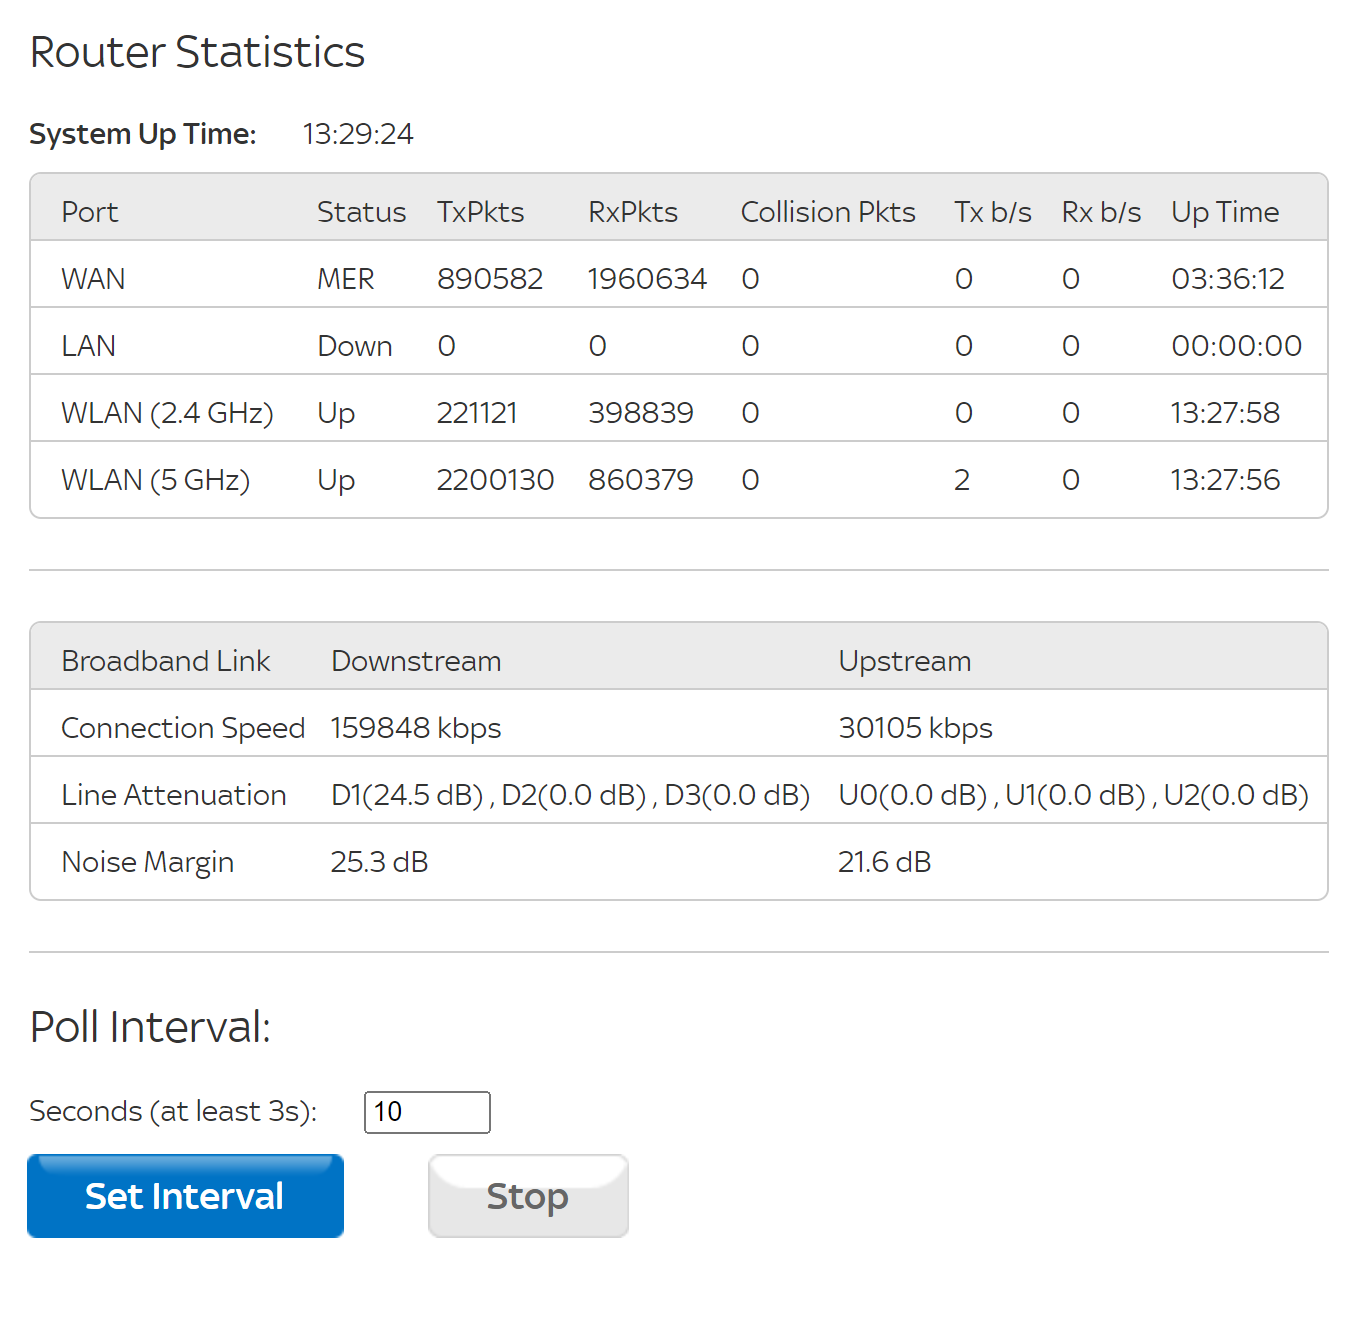Select the downstream Noise Margin value 25.3 dB
1358x1340 pixels.
[x=379, y=862]
